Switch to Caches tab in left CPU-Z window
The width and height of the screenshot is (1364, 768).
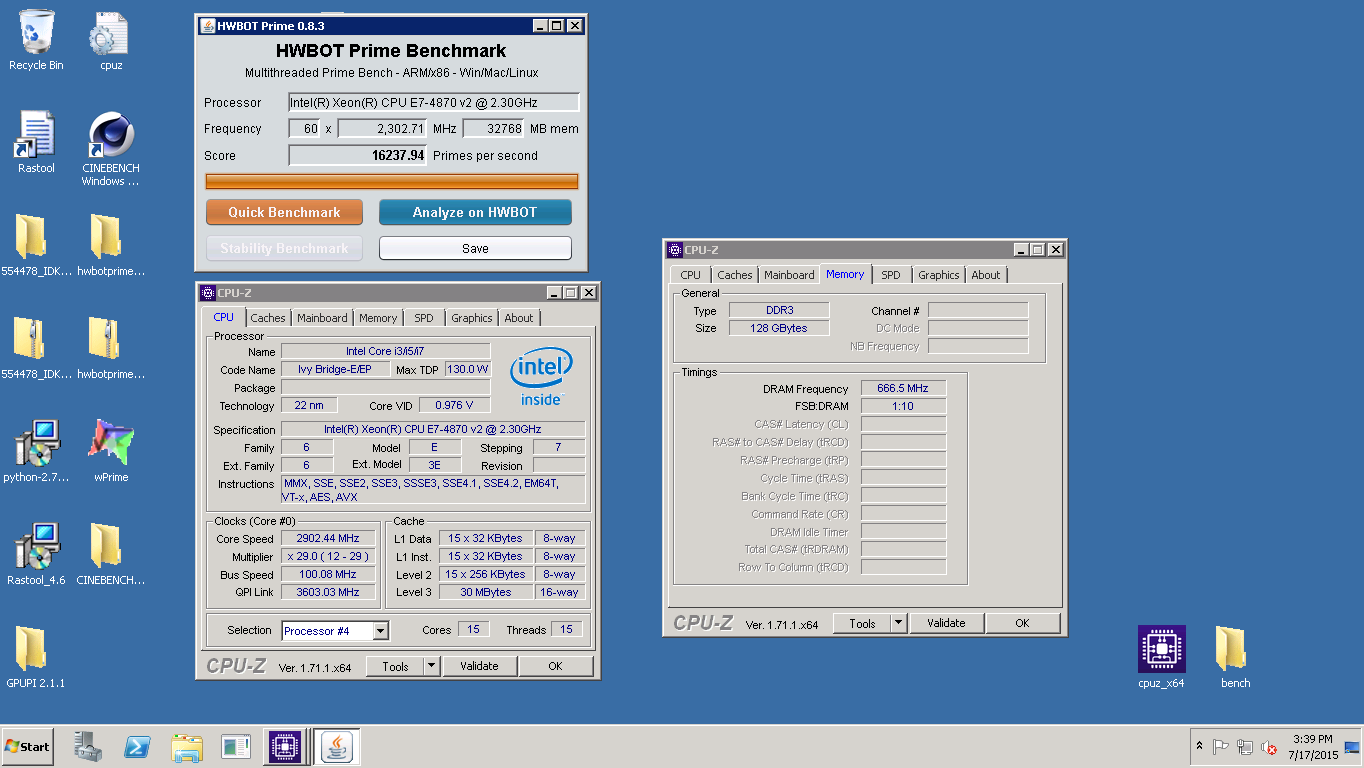[x=268, y=318]
